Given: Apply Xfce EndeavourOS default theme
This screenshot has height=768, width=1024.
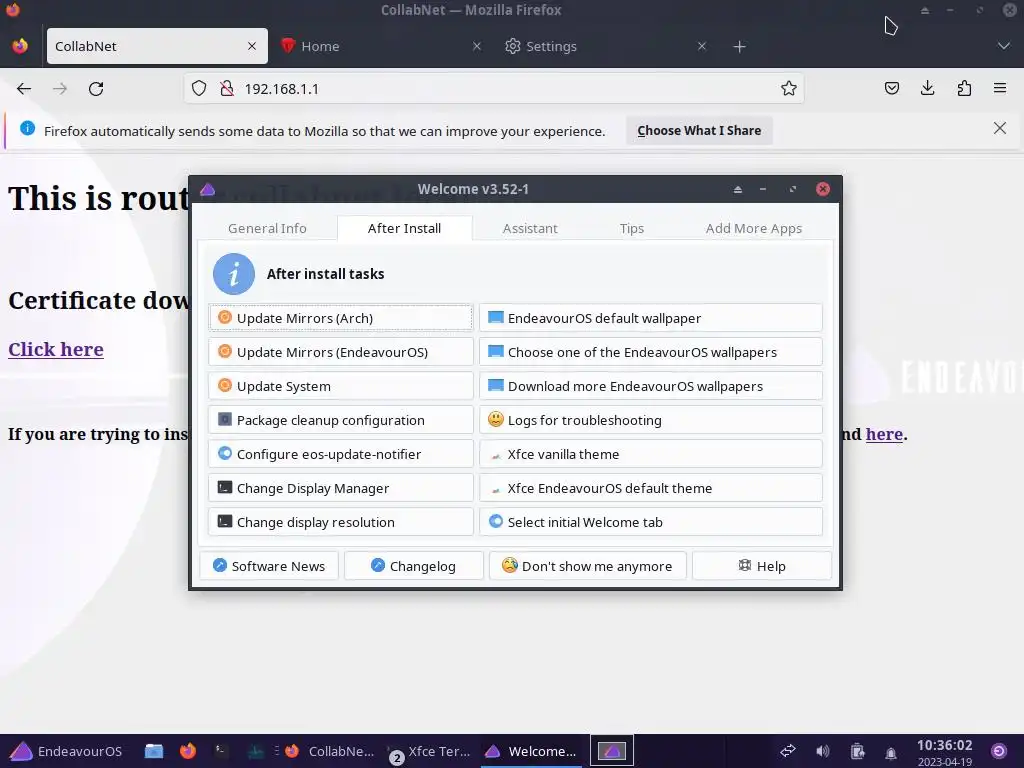Looking at the screenshot, I should (650, 488).
